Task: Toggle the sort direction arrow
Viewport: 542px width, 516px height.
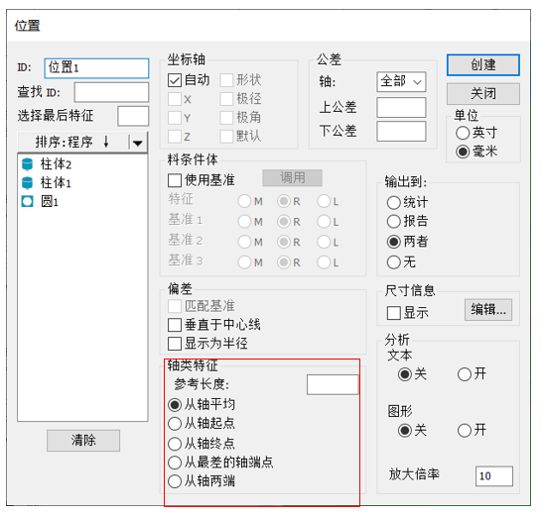Action: point(106,142)
